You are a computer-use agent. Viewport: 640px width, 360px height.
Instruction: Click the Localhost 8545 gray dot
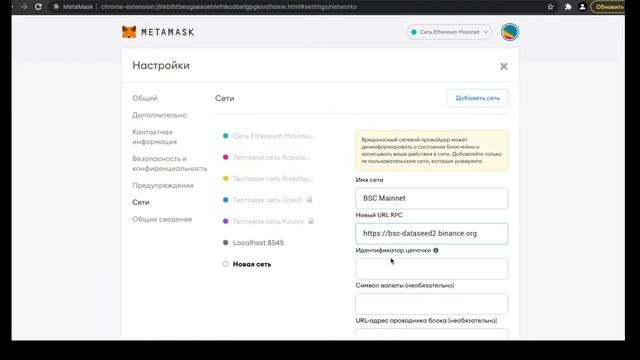(x=225, y=242)
